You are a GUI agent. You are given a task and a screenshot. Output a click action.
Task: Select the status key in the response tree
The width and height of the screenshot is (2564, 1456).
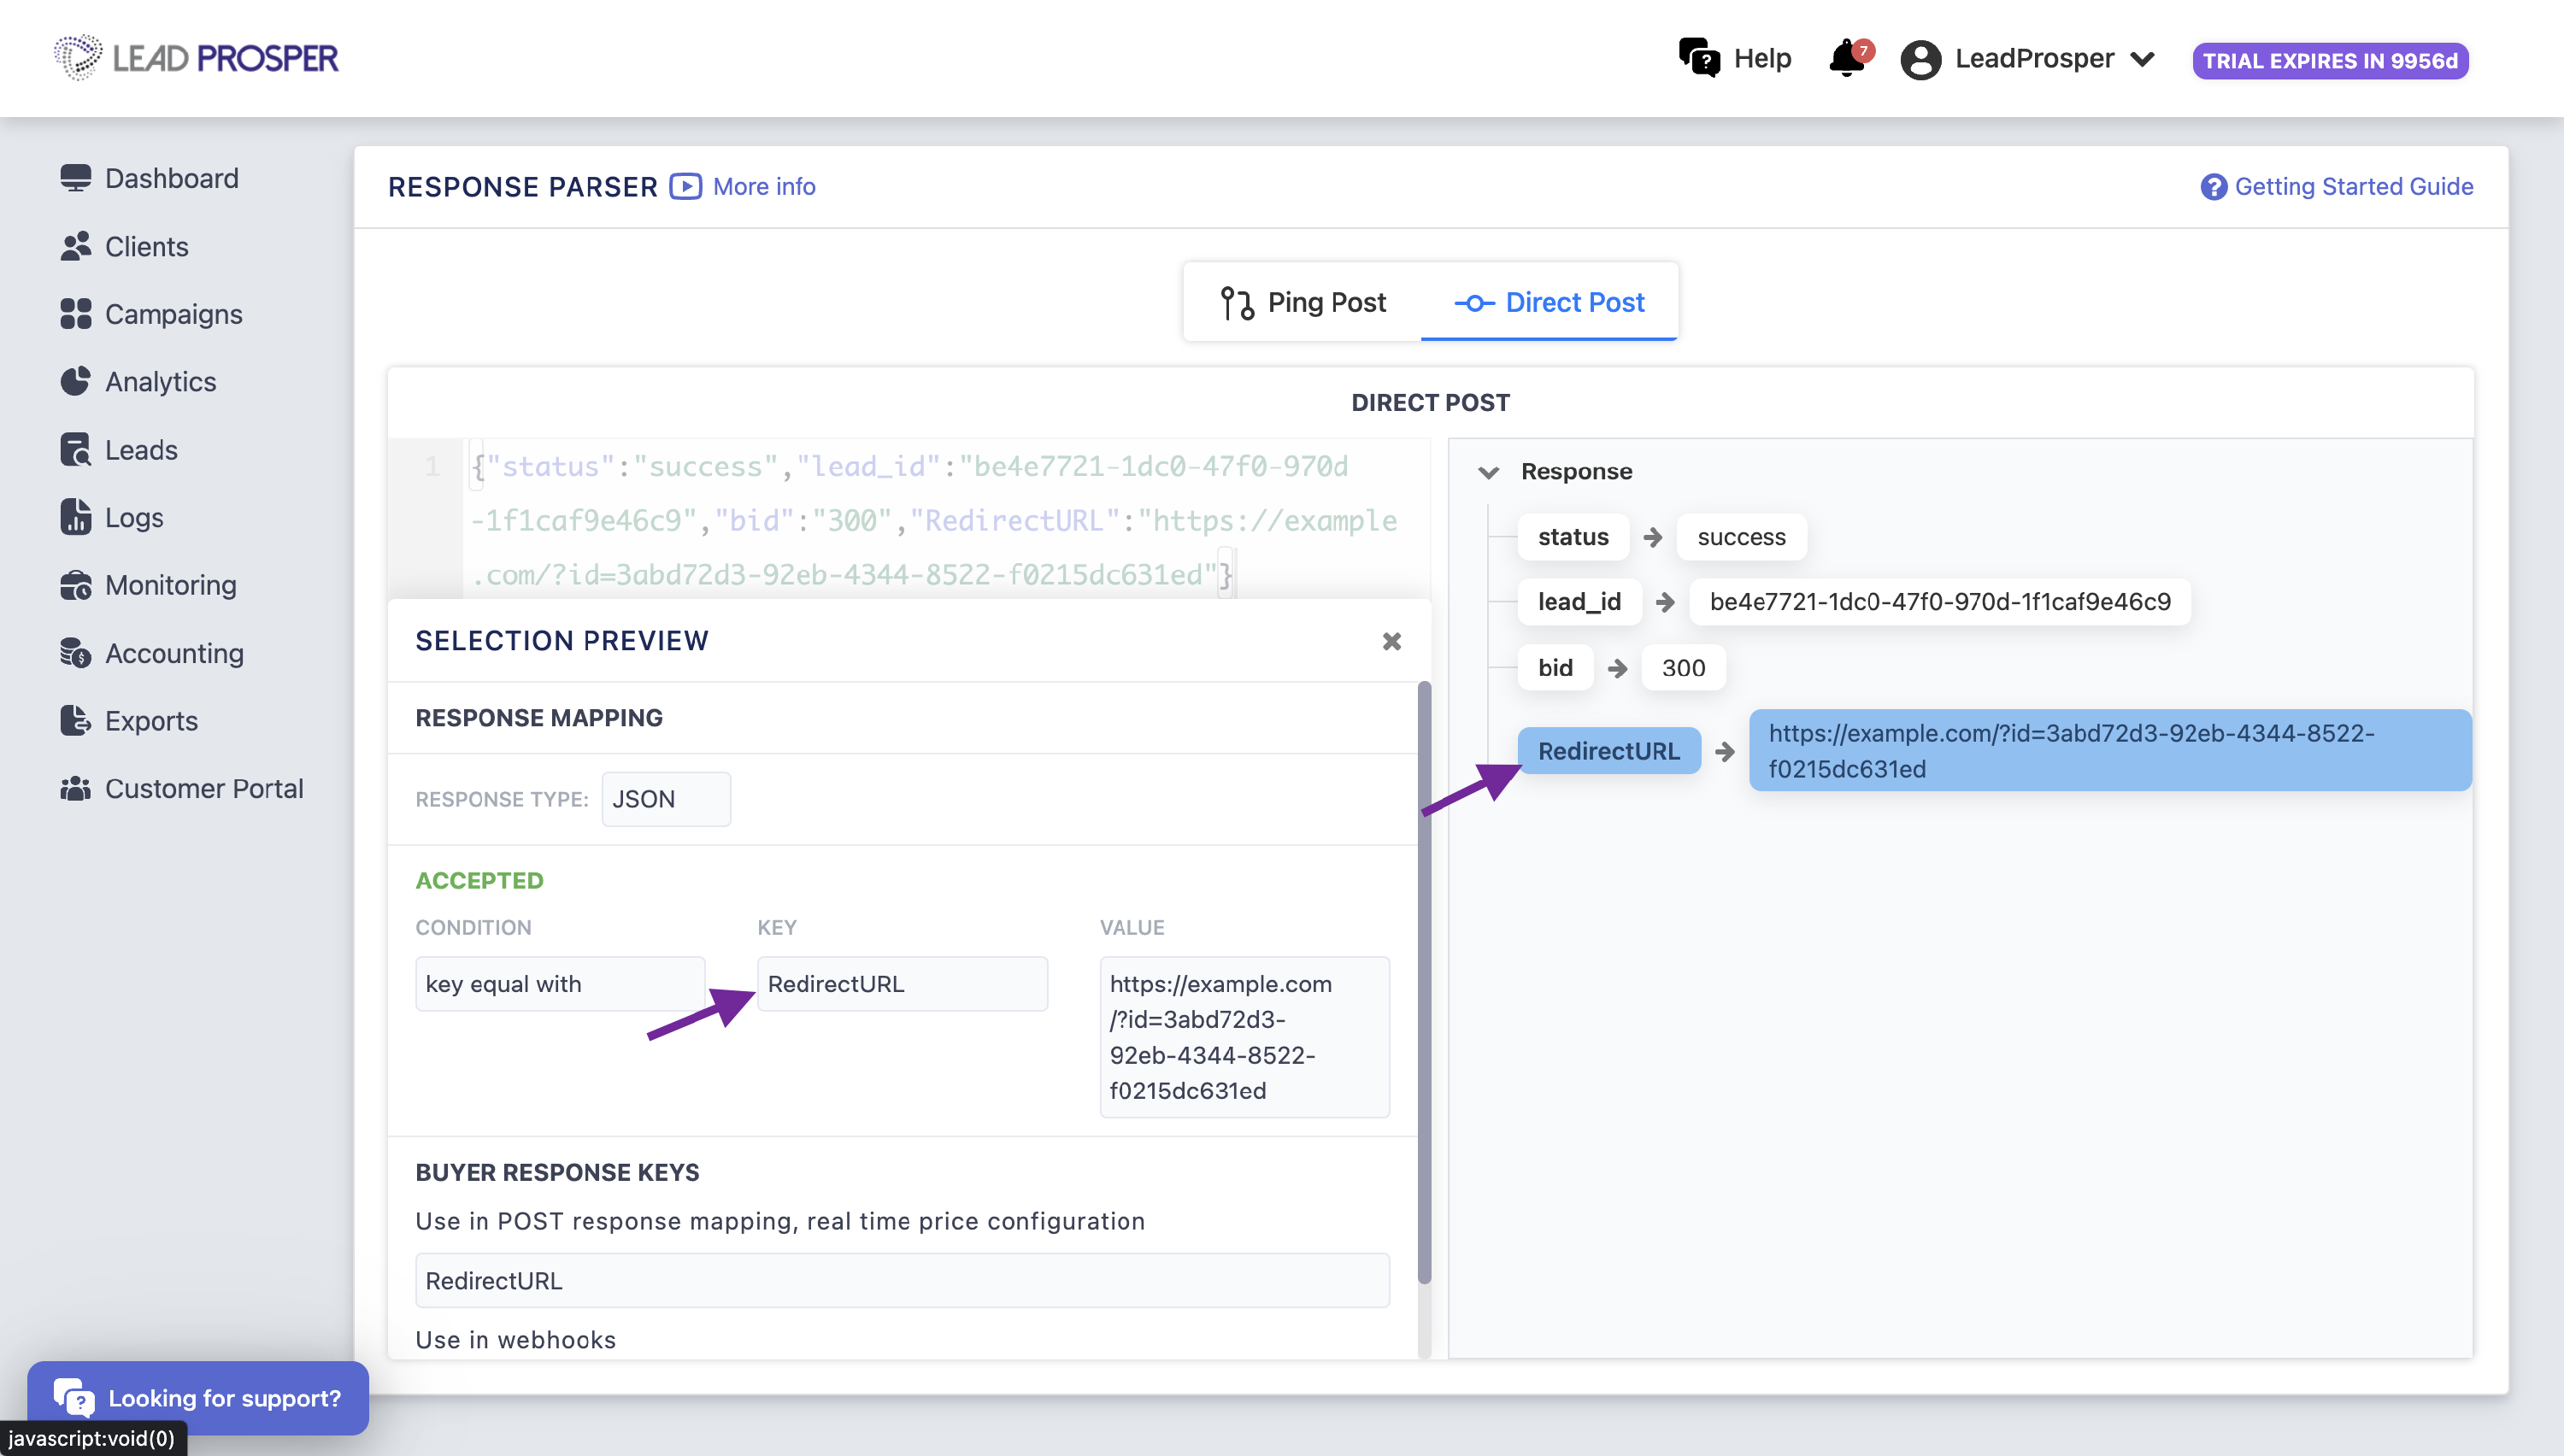(x=1573, y=537)
